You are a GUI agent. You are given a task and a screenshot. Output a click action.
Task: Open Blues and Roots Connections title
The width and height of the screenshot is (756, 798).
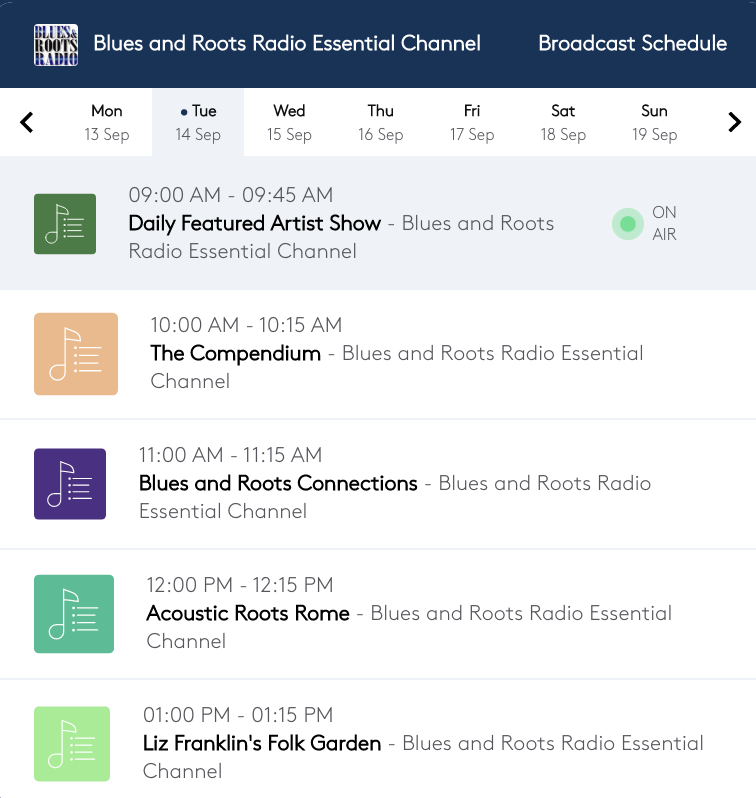(278, 483)
